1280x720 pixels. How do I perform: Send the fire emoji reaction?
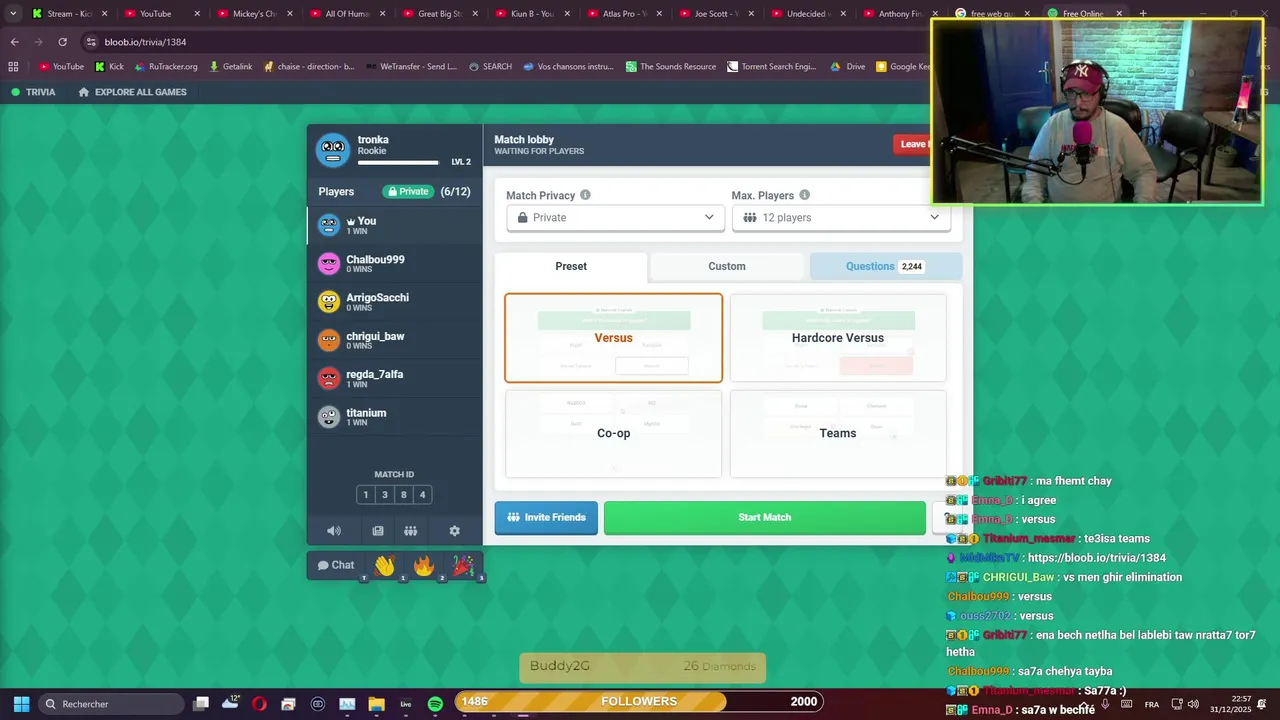(424, 566)
